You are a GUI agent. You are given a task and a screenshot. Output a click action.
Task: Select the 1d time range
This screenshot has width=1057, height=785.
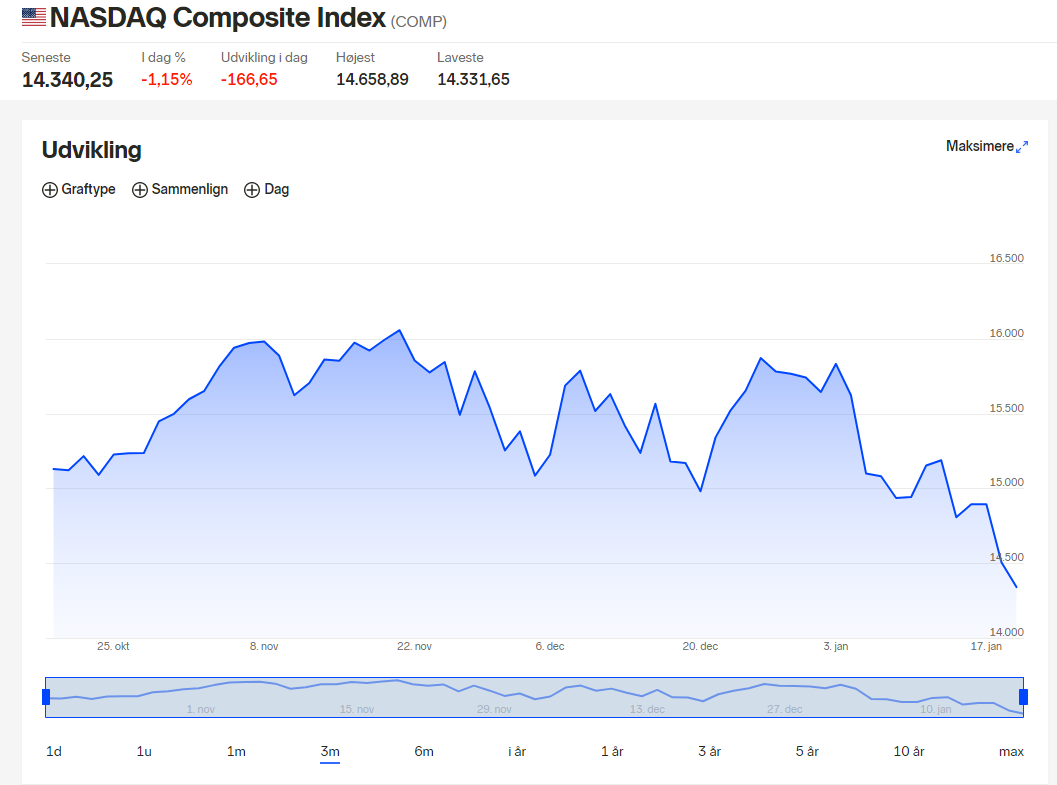54,751
